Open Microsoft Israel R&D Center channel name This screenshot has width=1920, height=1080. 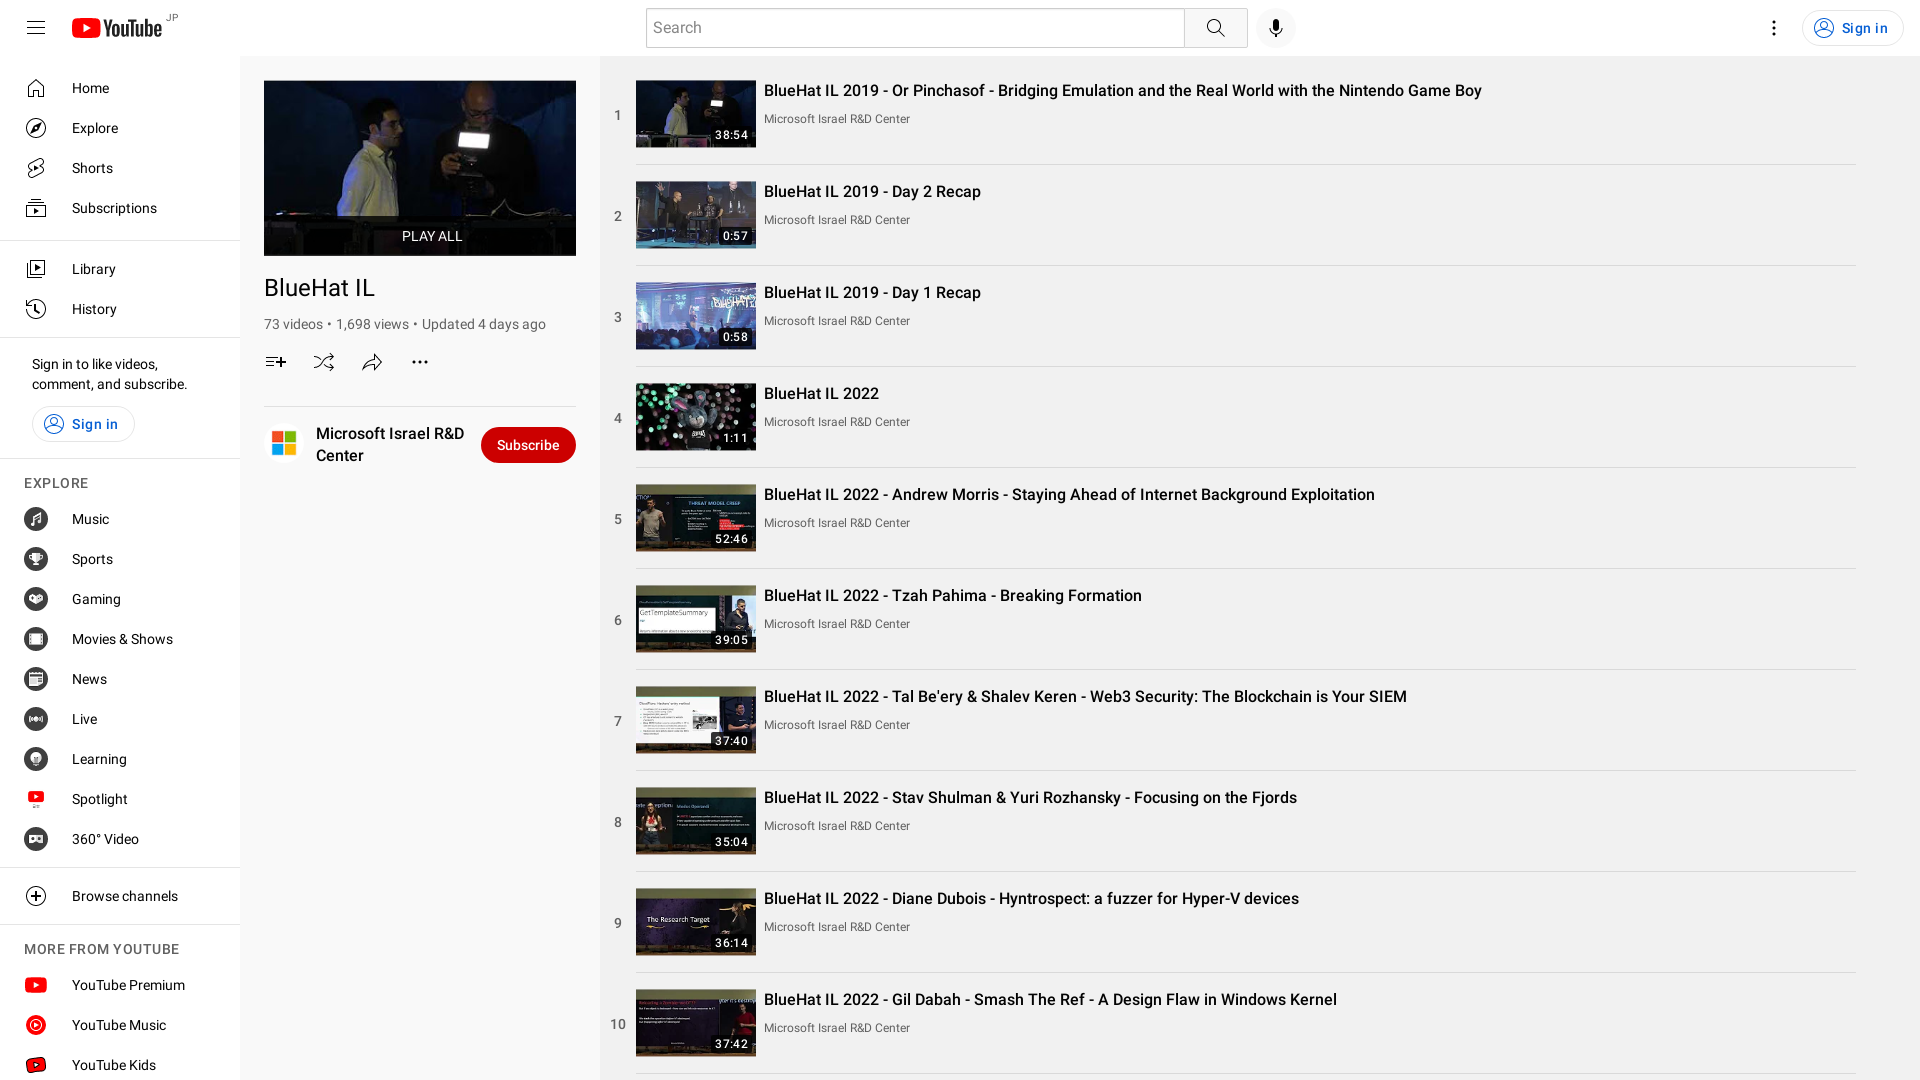coord(390,444)
